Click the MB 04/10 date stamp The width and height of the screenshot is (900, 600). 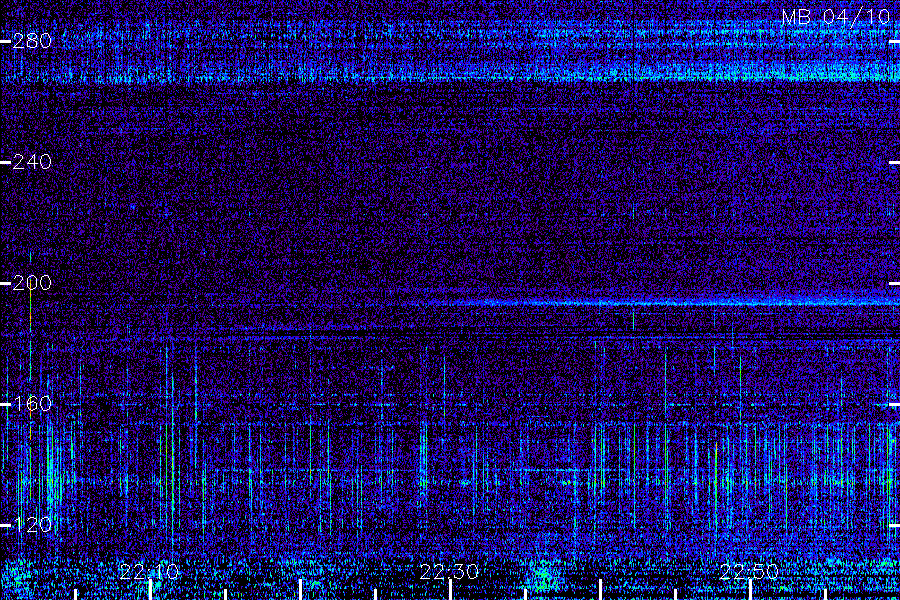836,17
